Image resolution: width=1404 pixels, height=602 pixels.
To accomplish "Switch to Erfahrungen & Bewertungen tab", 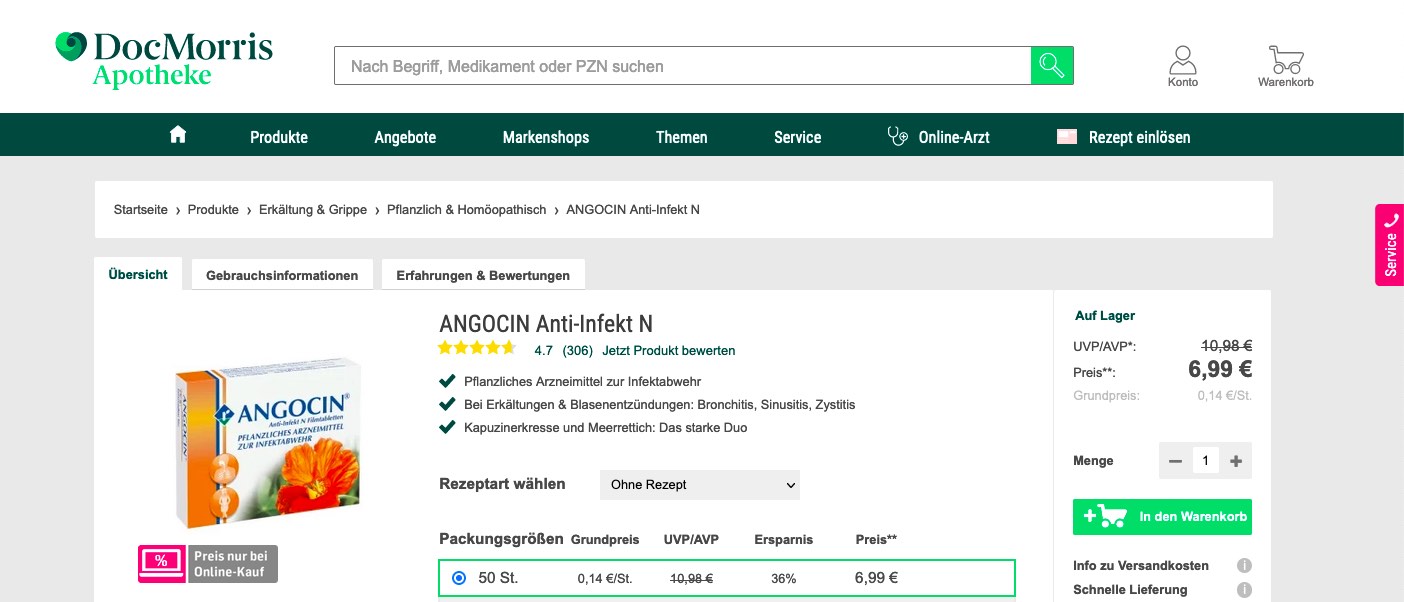I will coord(483,275).
